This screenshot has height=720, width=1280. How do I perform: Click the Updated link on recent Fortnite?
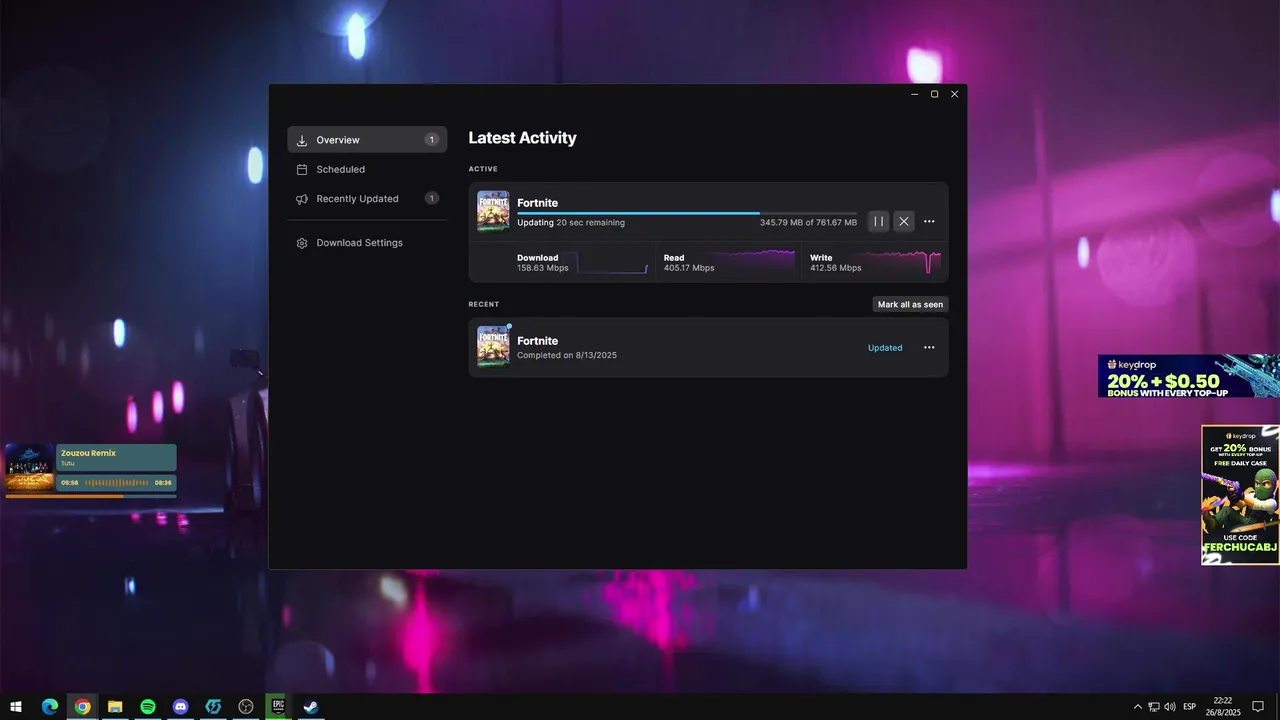[x=885, y=348]
